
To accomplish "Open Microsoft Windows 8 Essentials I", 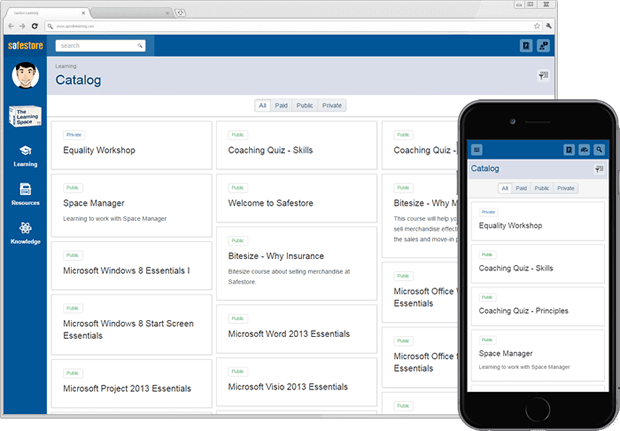I will (132, 266).
